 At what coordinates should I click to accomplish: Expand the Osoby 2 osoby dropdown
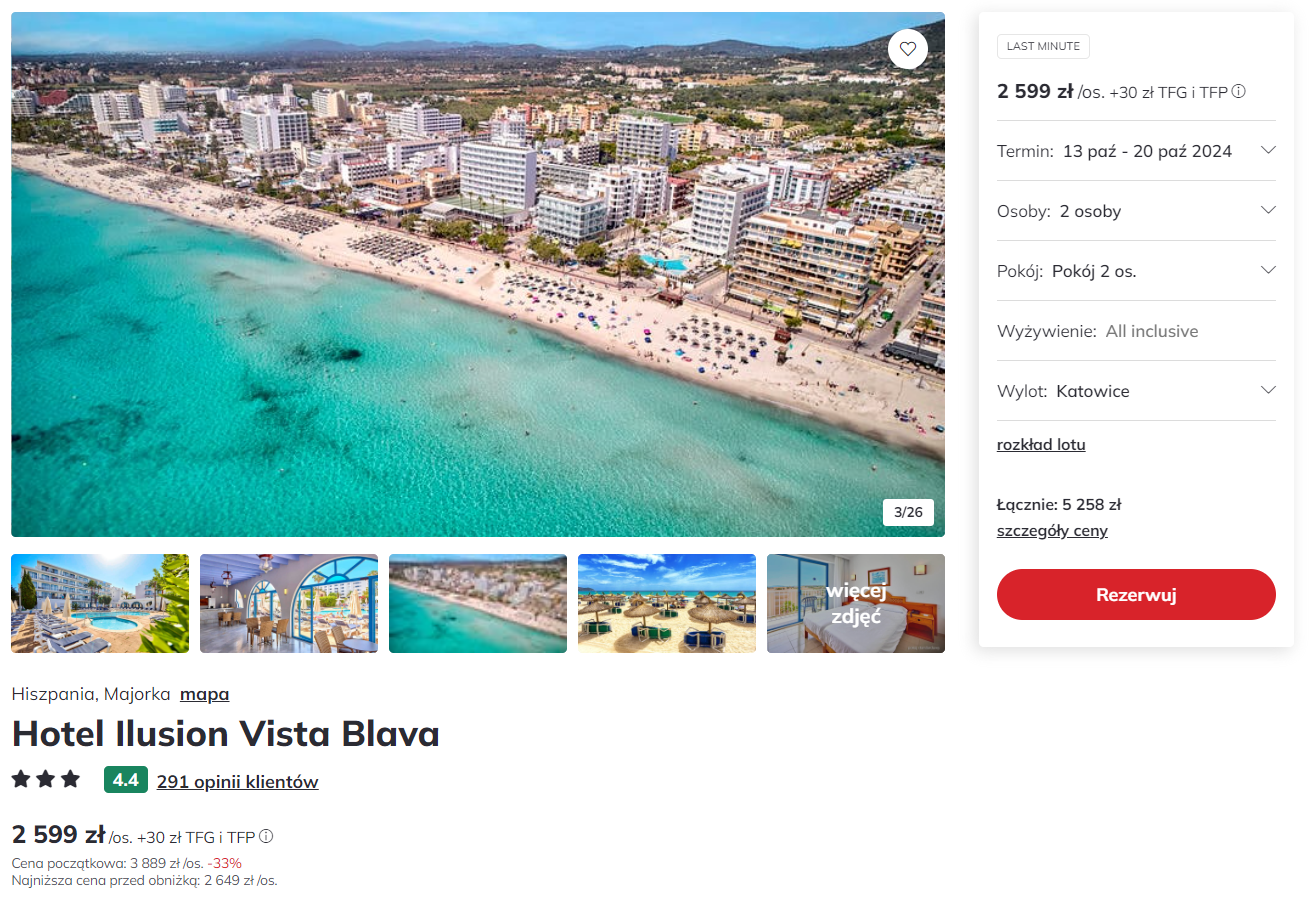(x=1136, y=211)
